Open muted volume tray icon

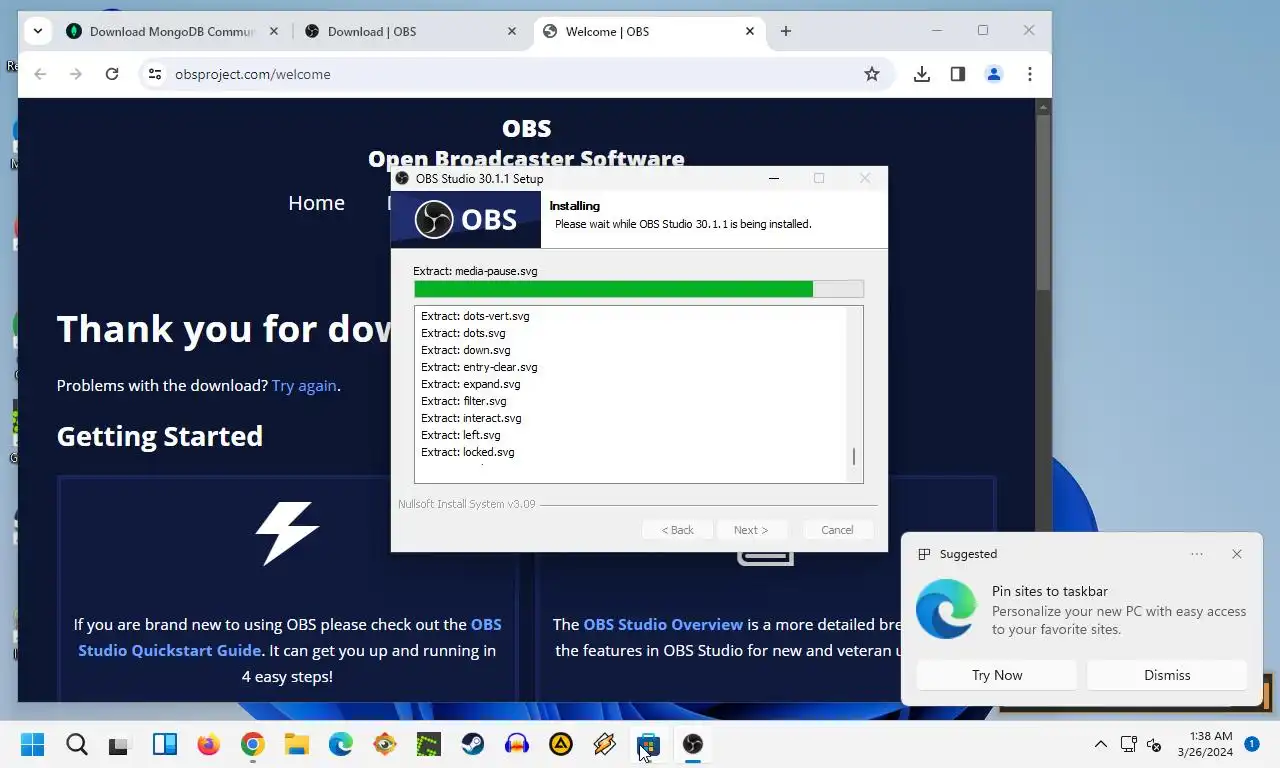coord(1154,744)
